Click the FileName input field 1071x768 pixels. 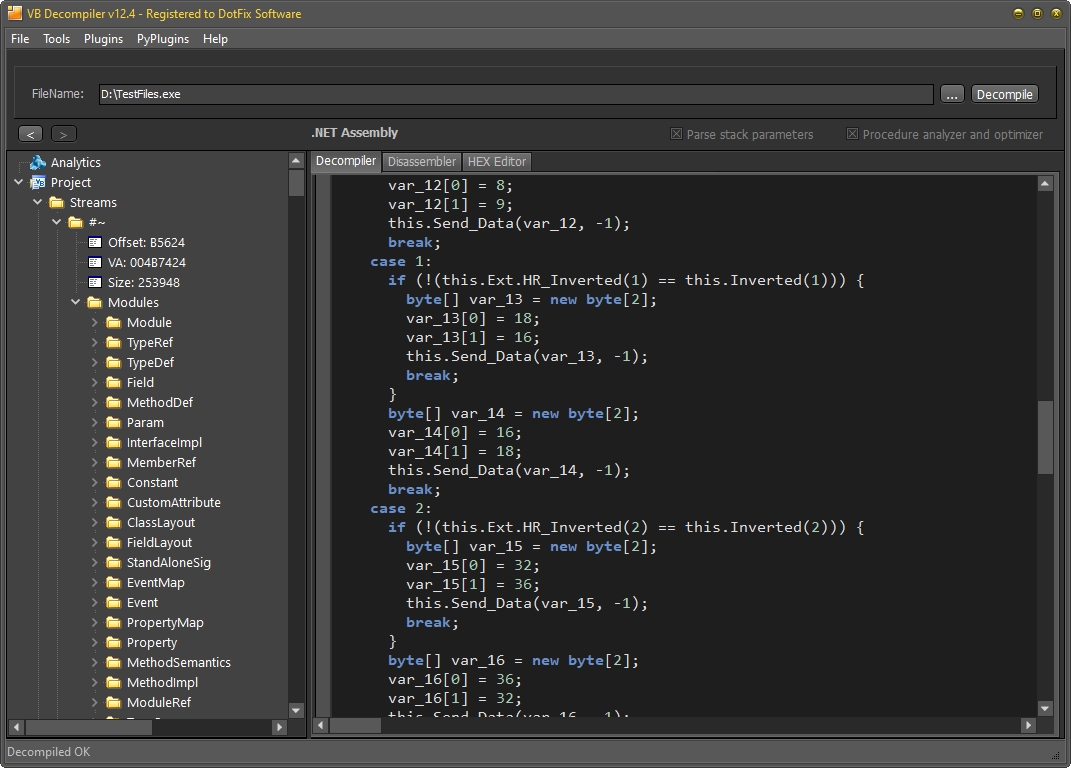[516, 94]
